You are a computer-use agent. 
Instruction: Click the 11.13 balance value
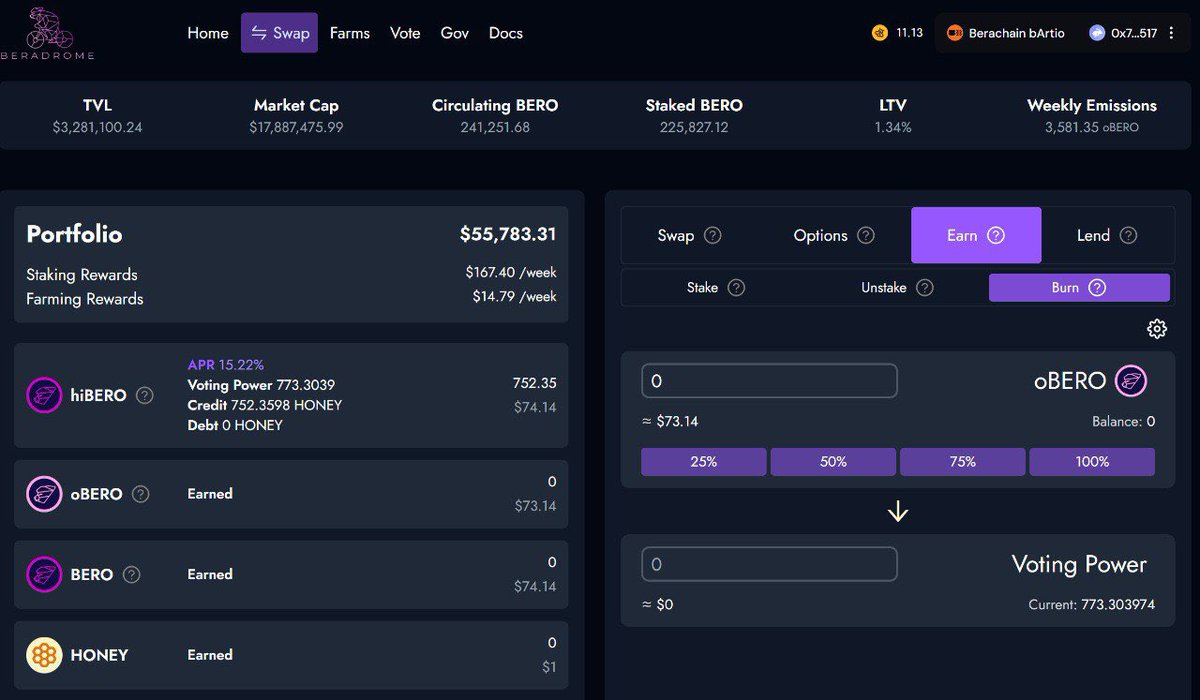[909, 33]
